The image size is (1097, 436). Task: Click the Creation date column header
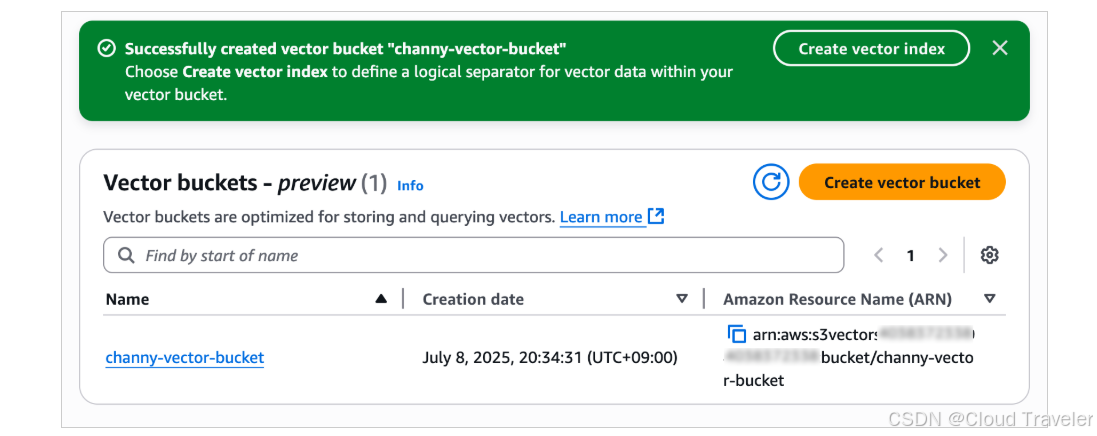(473, 300)
